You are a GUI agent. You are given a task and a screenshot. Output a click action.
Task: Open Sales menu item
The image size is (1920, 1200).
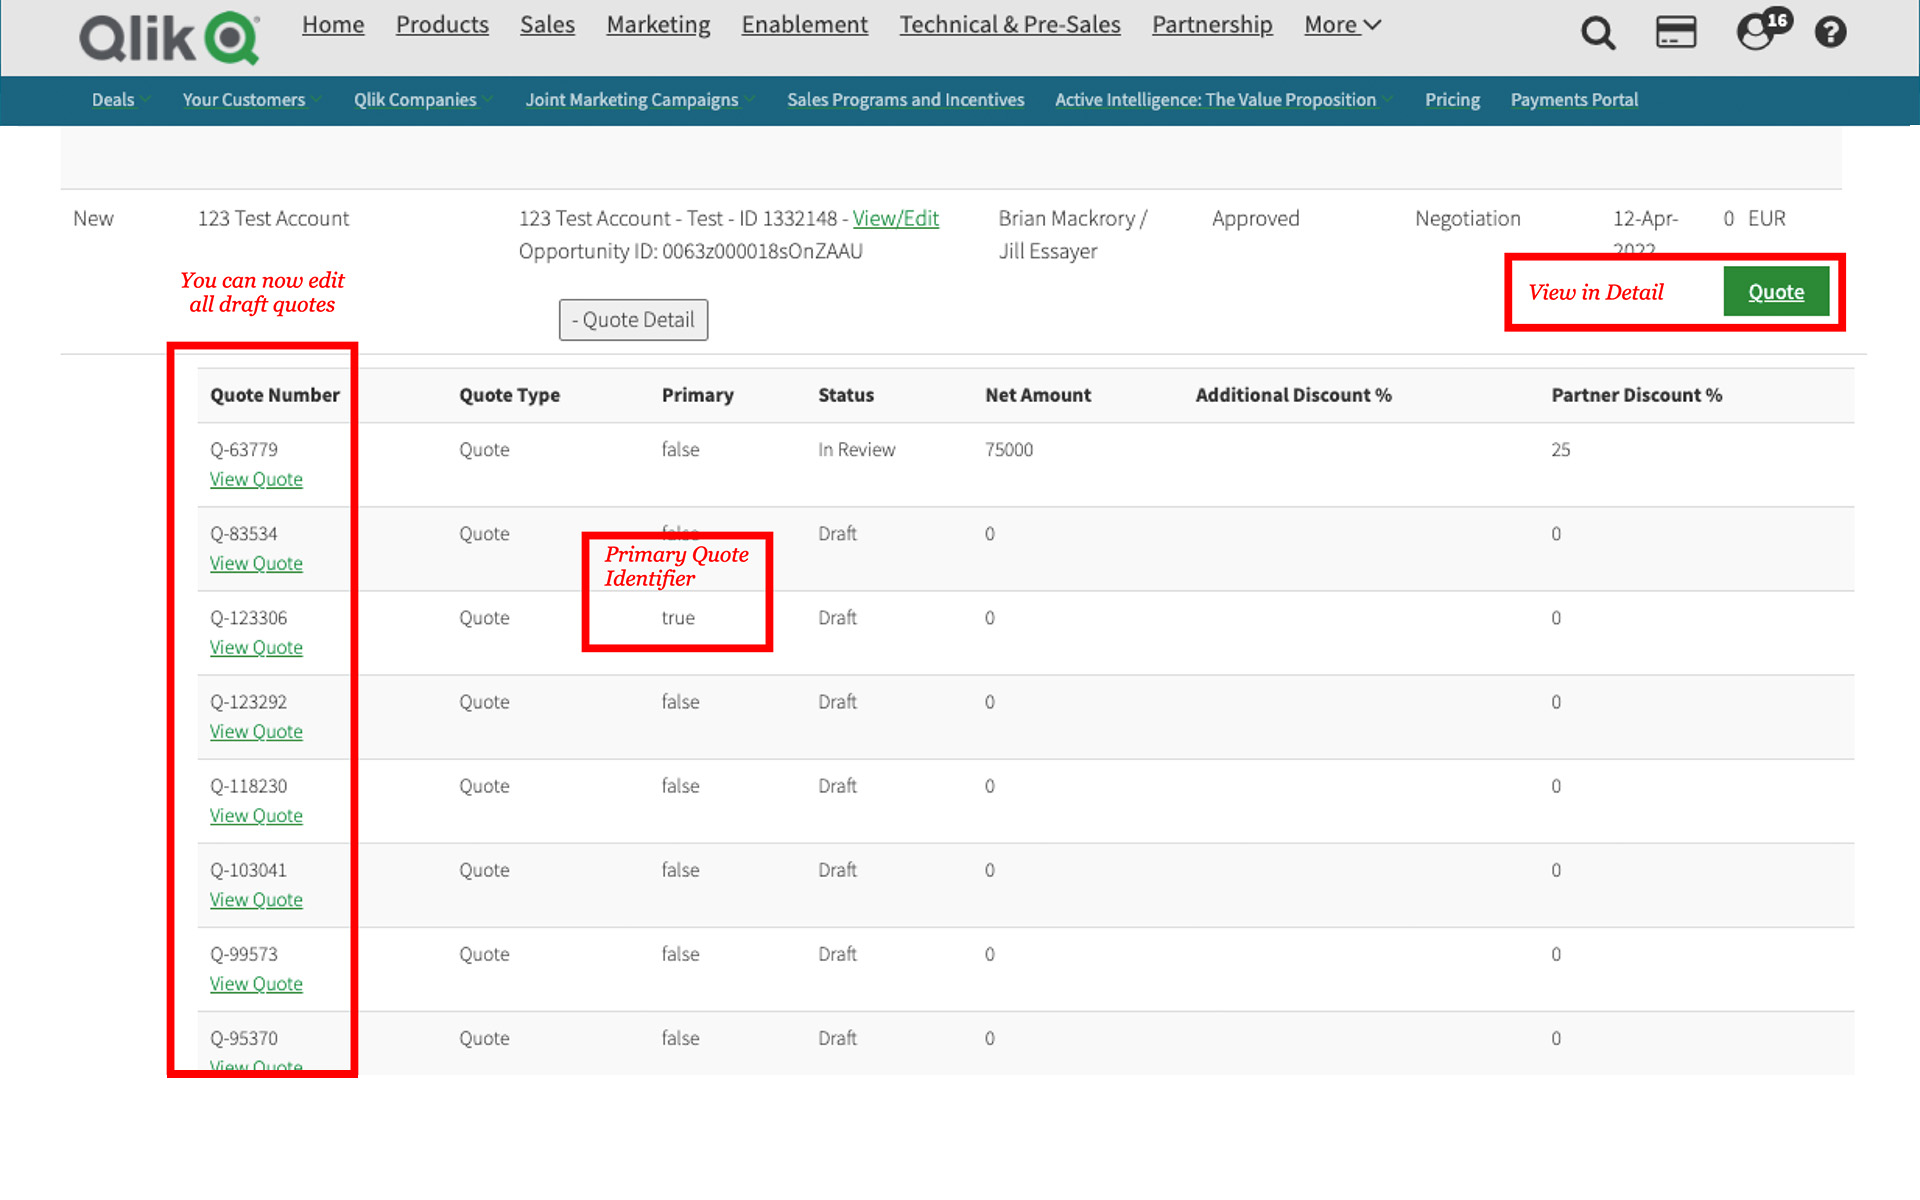click(547, 25)
